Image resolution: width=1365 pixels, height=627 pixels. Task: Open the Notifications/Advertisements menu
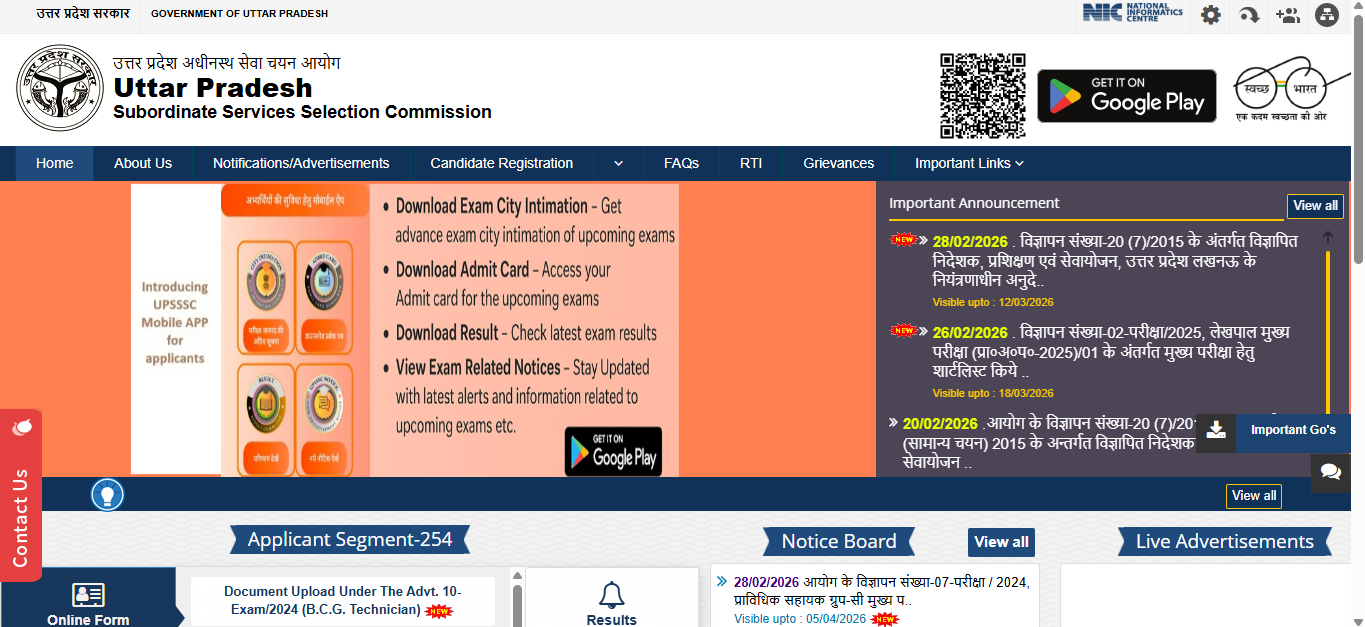tap(301, 163)
